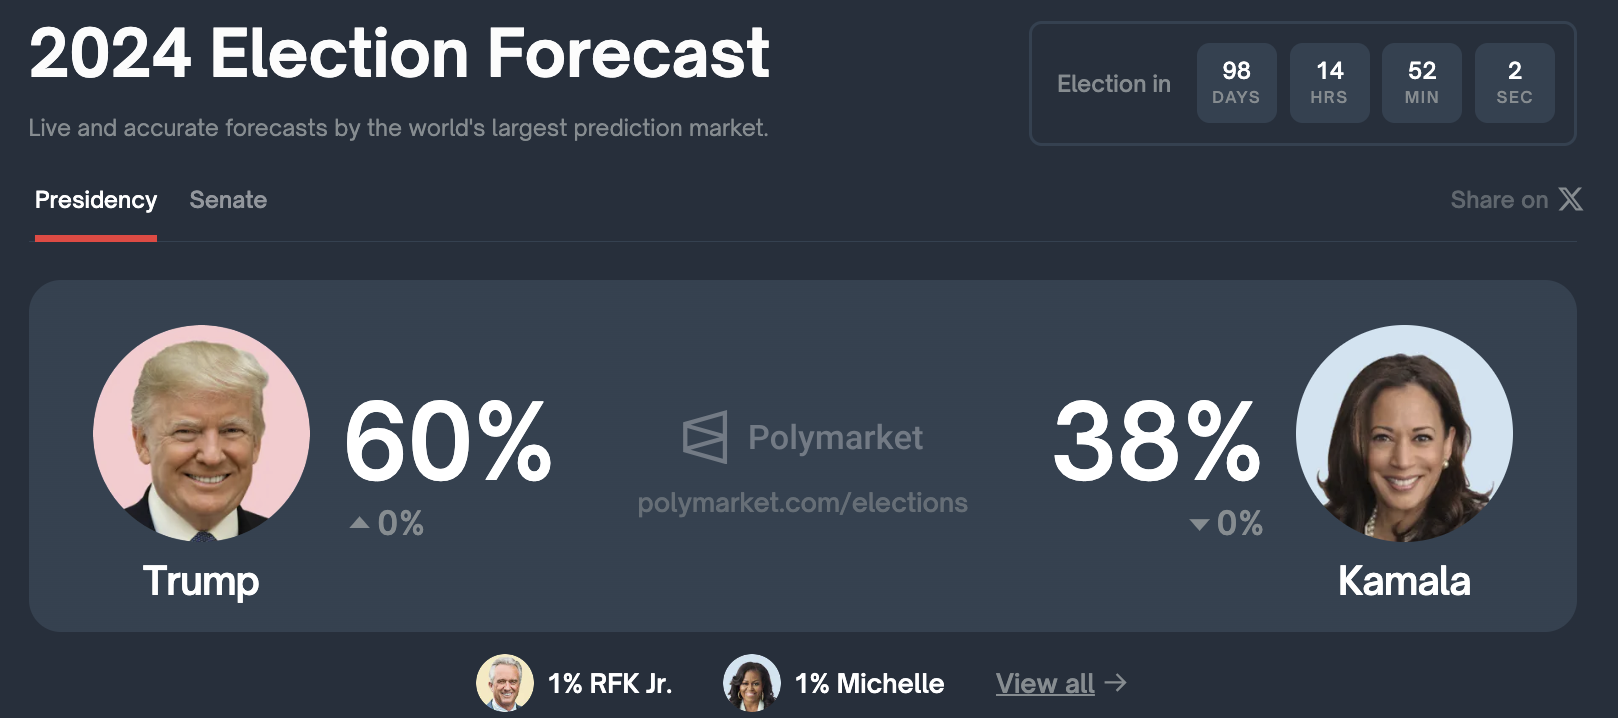Screen dimensions: 1618x718
Task: Click the arrow next to View all
Action: 1116,683
